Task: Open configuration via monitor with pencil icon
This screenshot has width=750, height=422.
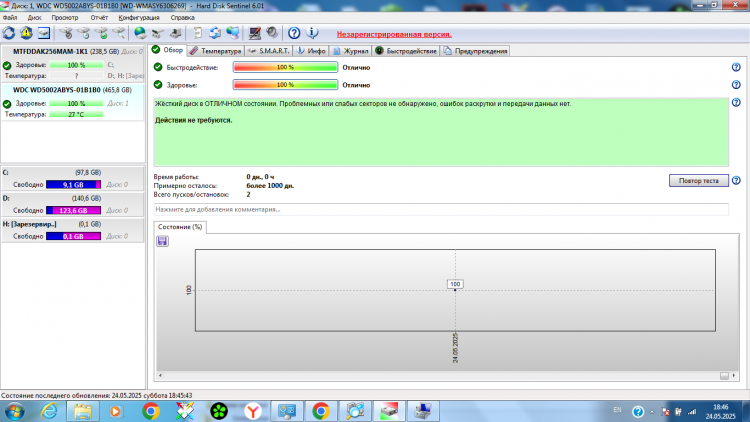Action: (x=254, y=33)
